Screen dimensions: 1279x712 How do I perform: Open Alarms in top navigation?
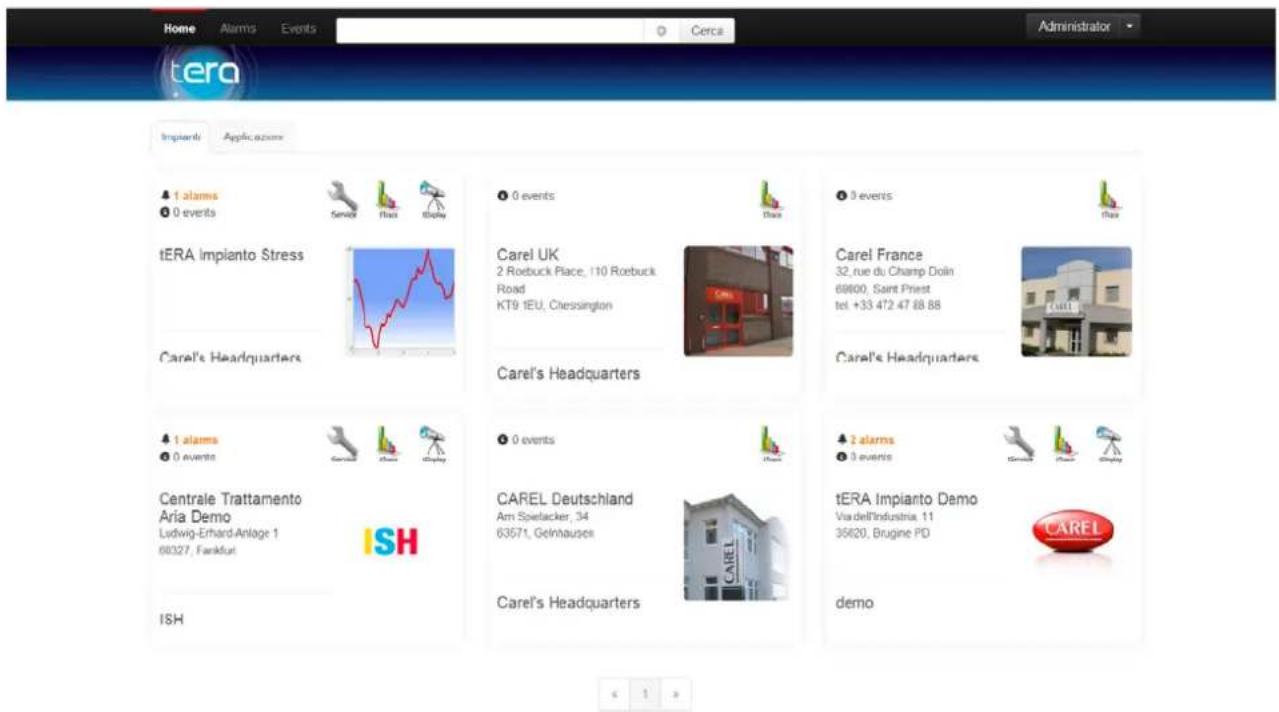[x=238, y=29]
